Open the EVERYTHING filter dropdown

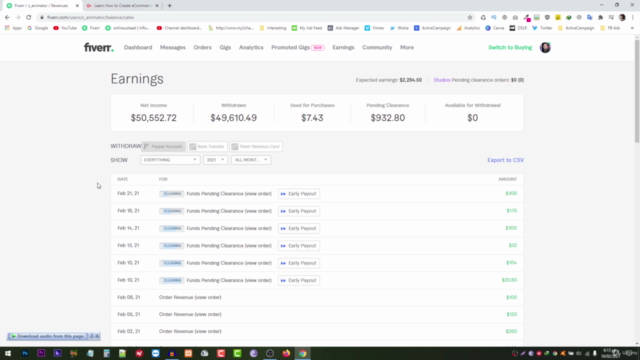(x=170, y=160)
